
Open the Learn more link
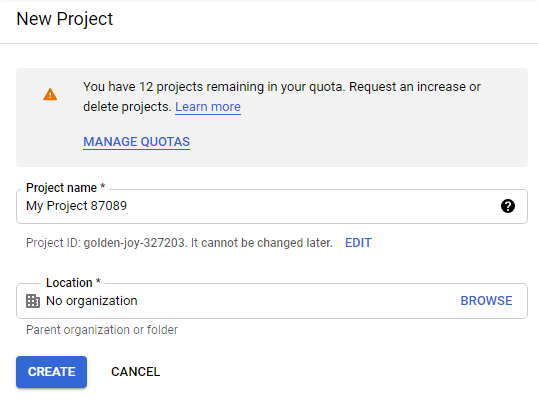click(x=208, y=107)
